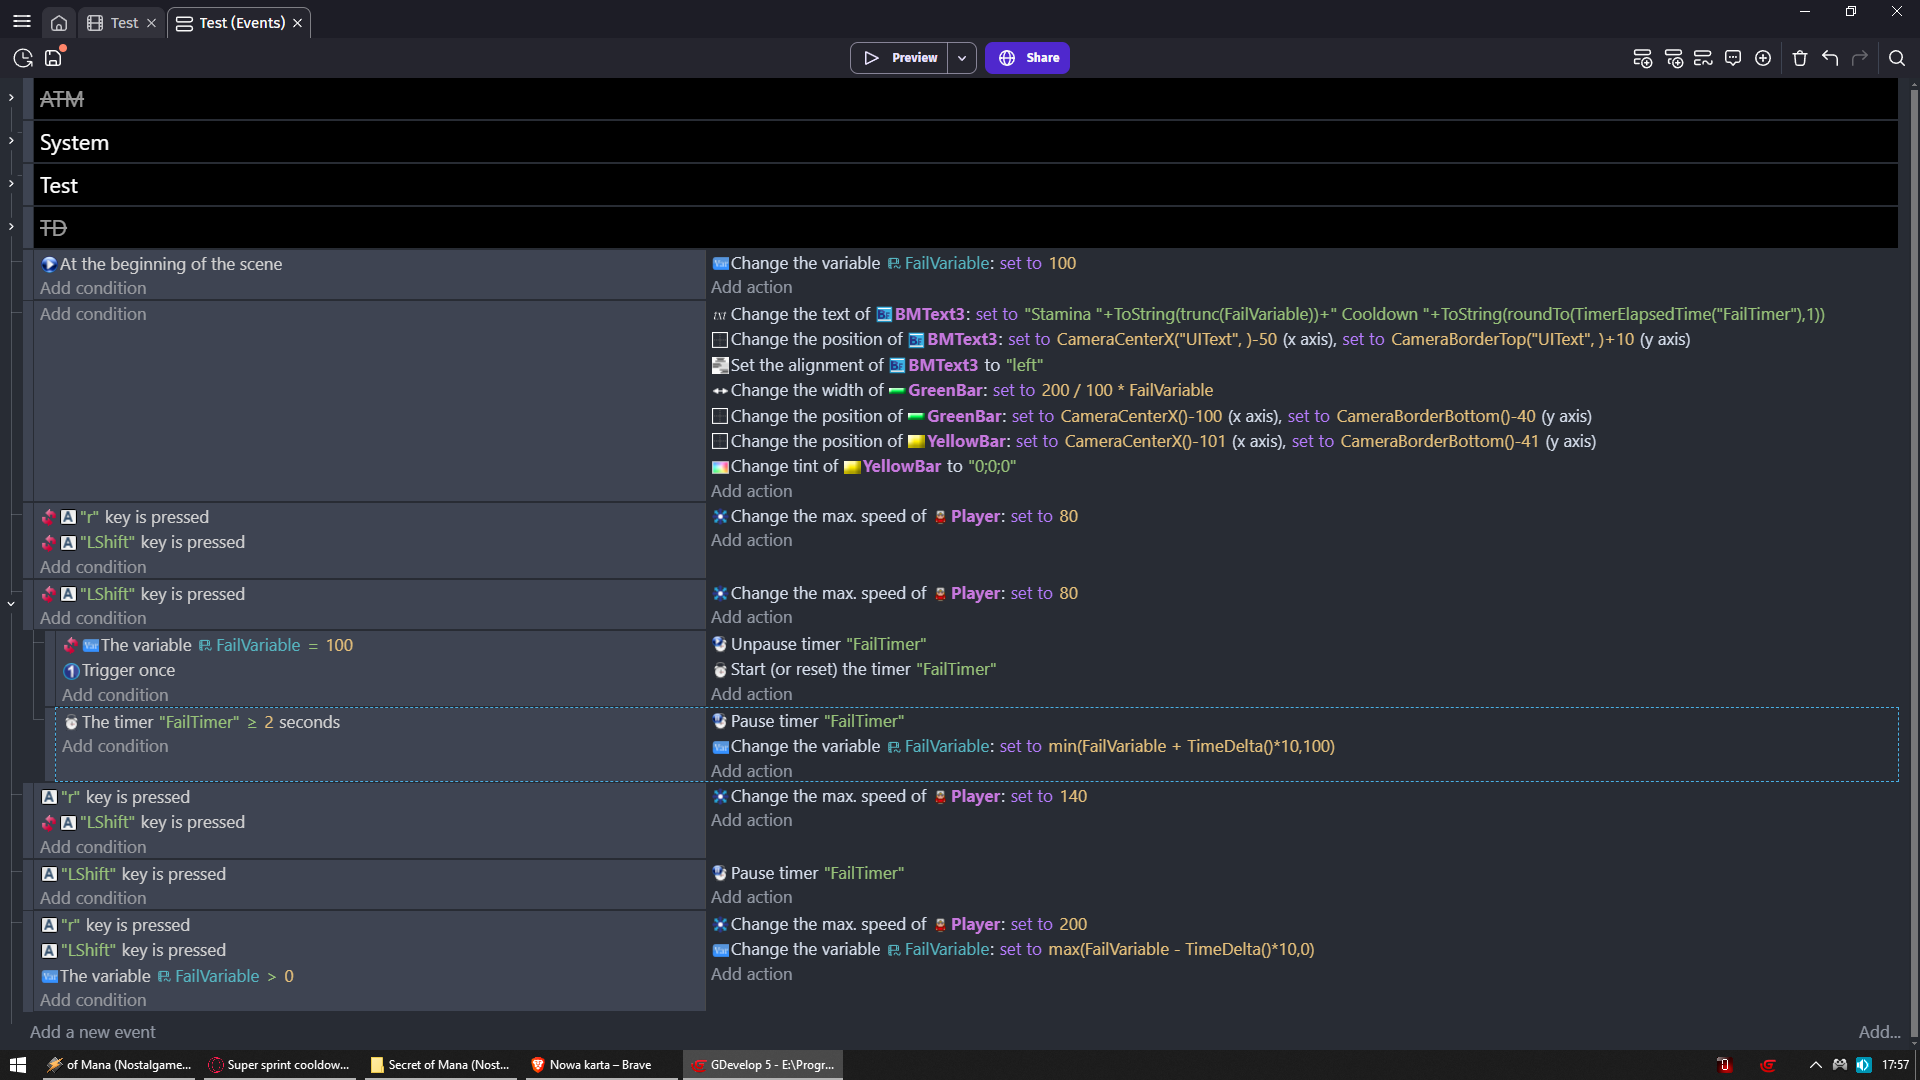This screenshot has height=1080, width=1920.
Task: Launch the Preview button
Action: click(900, 58)
